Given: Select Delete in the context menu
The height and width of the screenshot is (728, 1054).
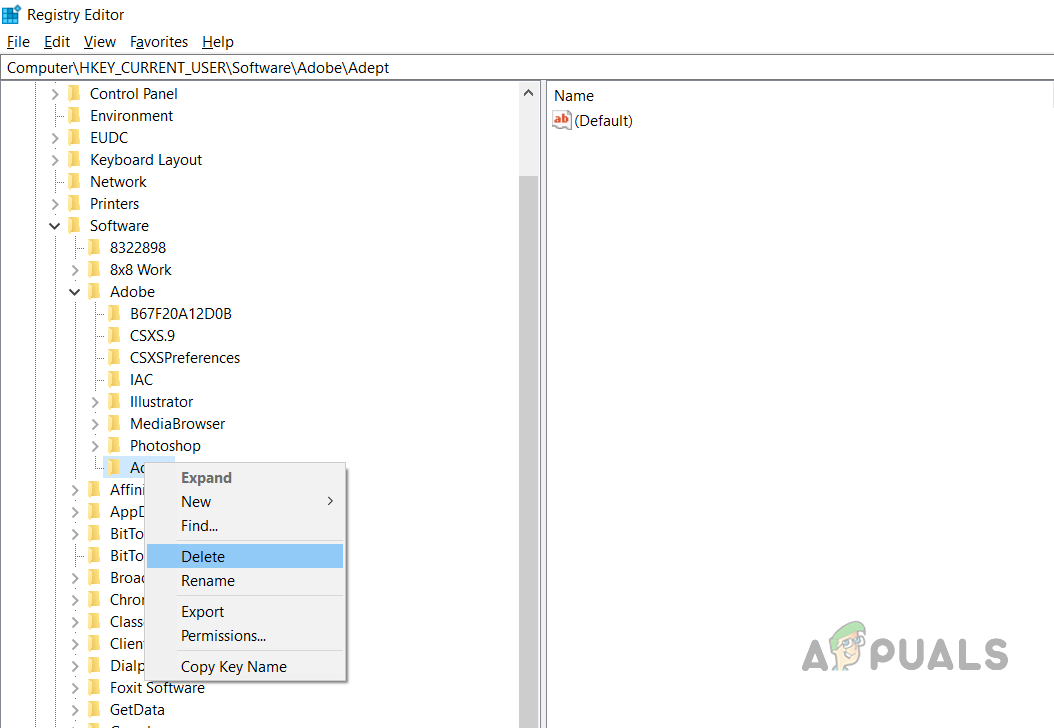Looking at the screenshot, I should [x=245, y=557].
